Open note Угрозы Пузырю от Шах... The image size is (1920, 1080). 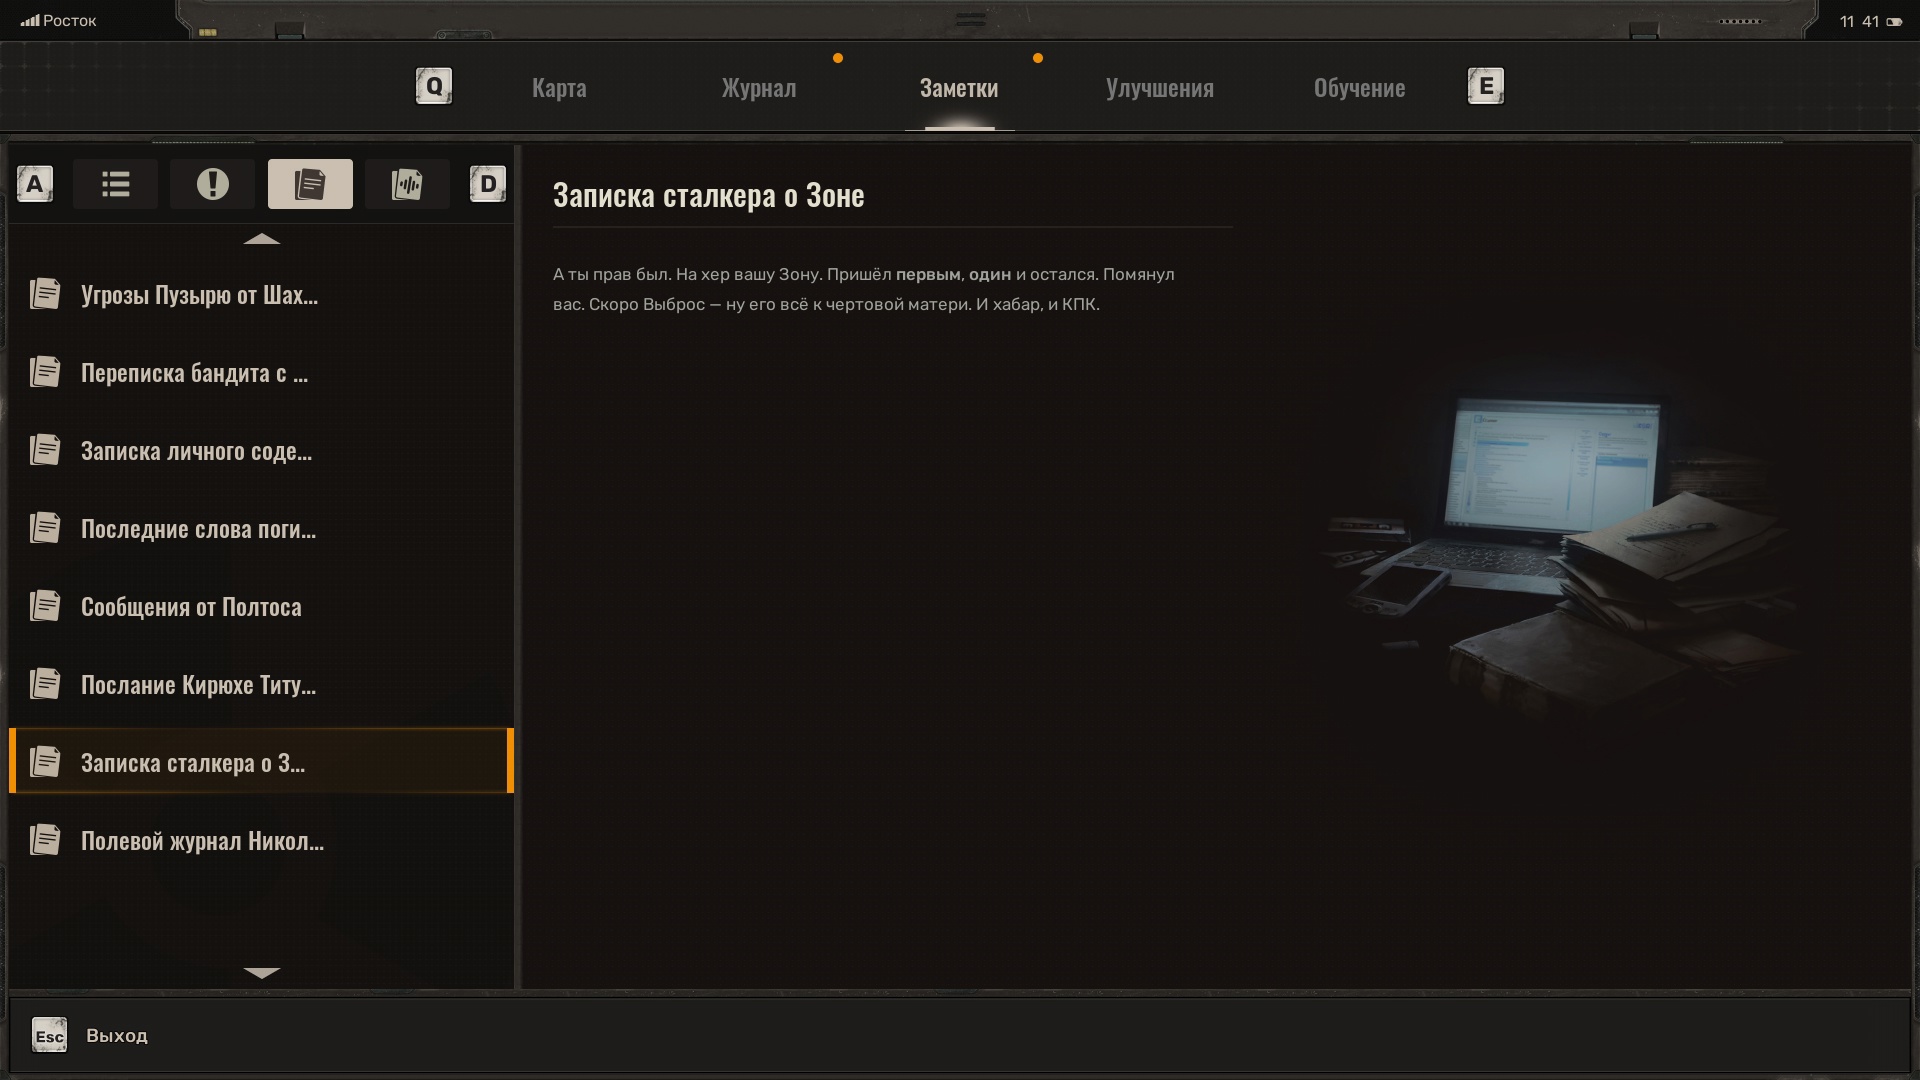tap(261, 295)
